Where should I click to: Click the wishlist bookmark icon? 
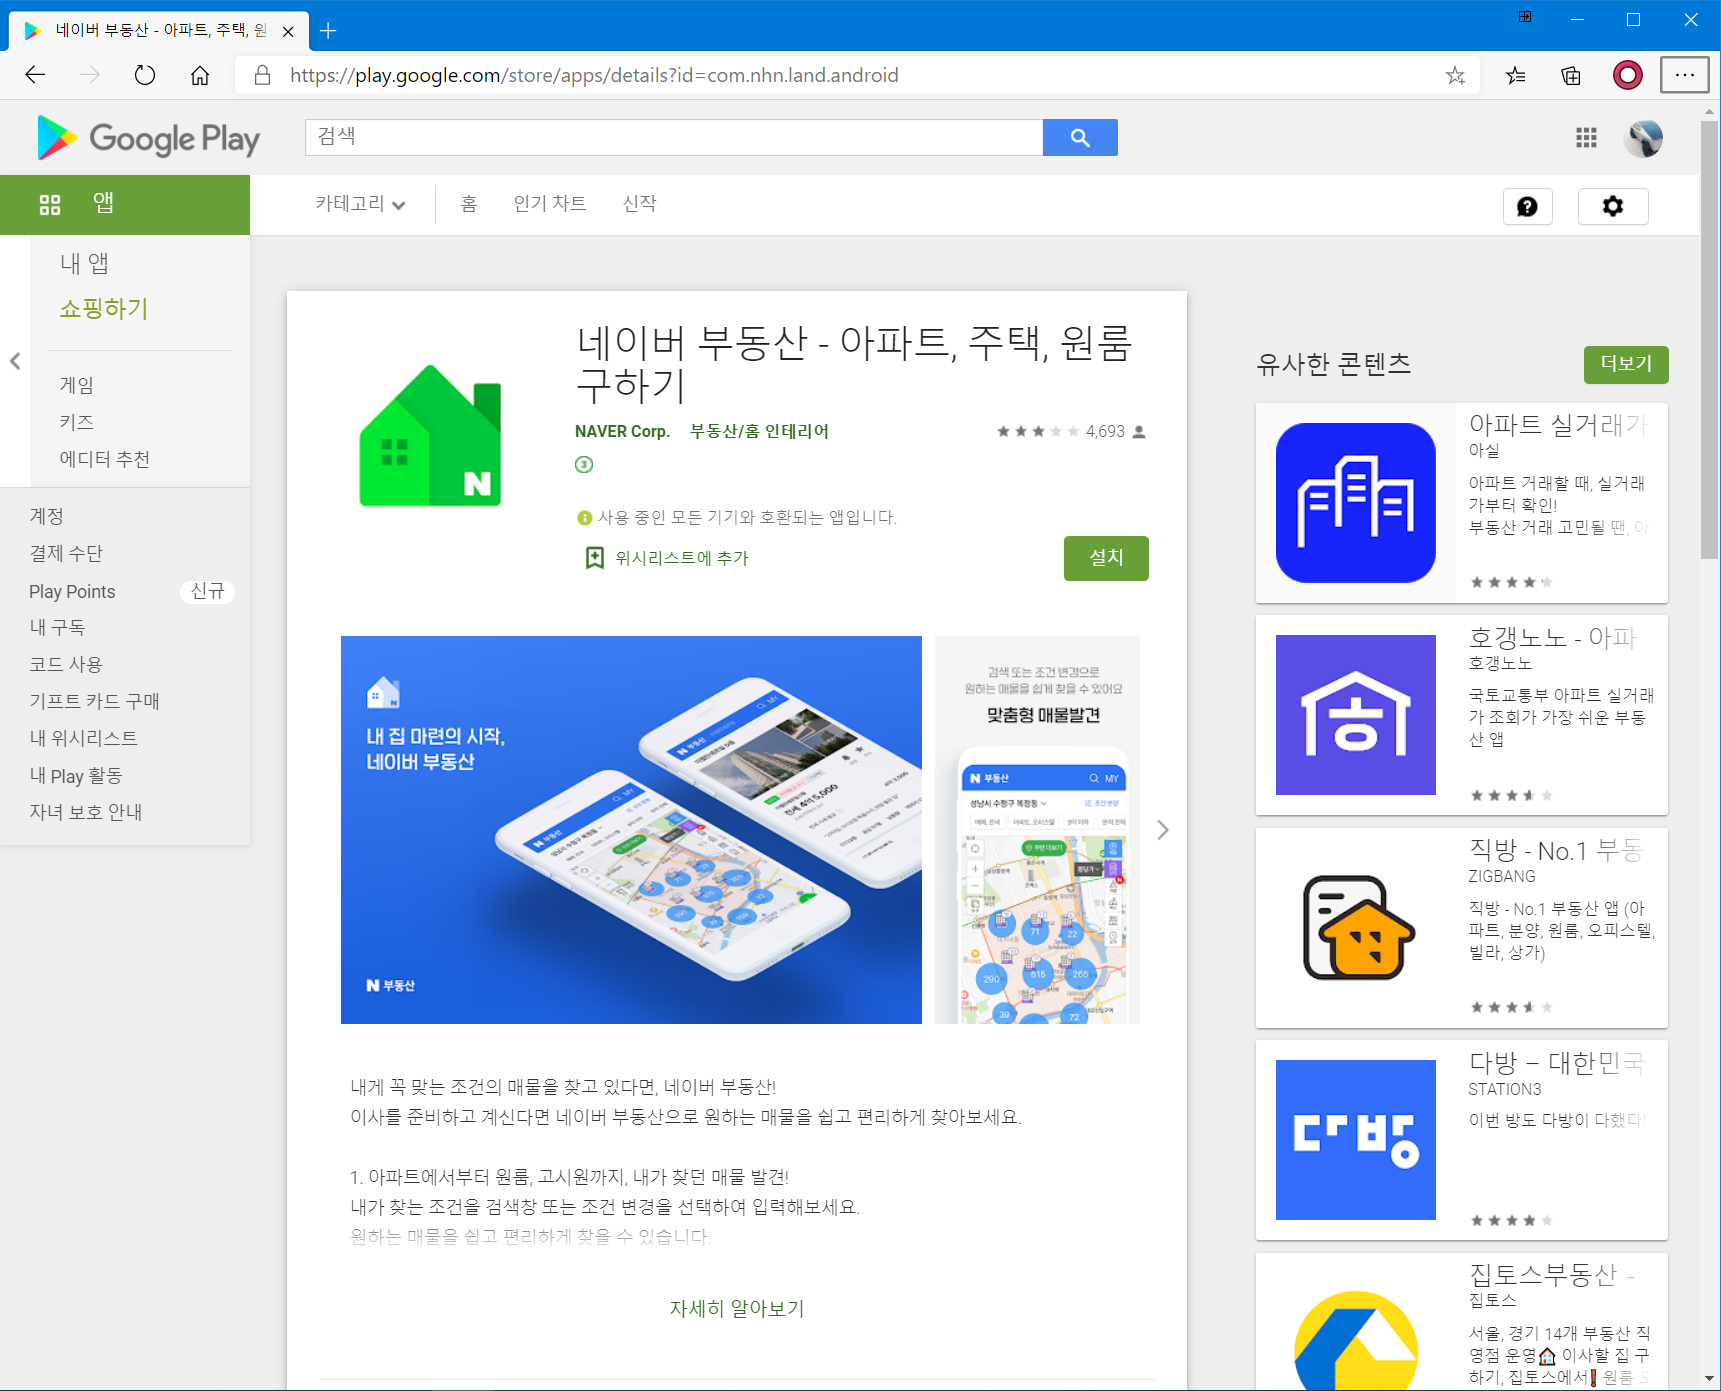click(594, 558)
